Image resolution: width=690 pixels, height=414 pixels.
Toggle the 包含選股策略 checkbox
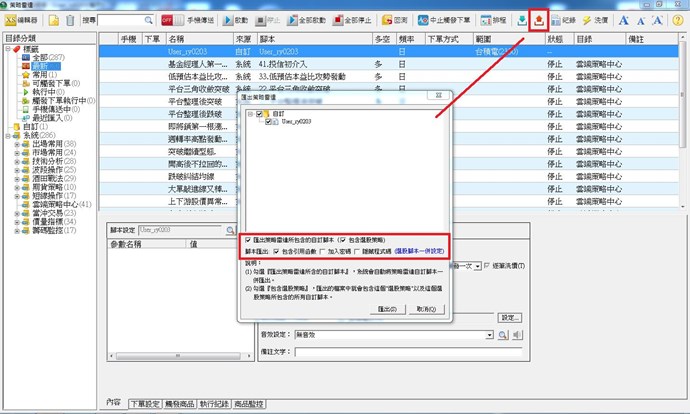coord(343,240)
